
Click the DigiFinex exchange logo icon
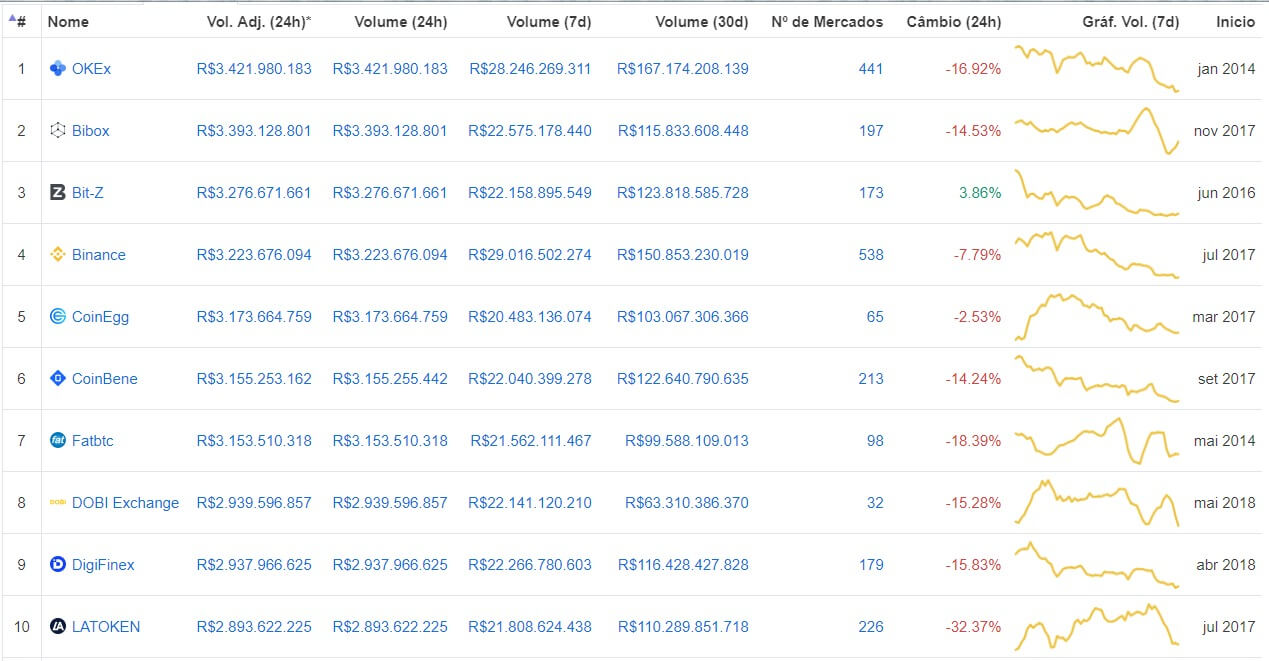pos(58,564)
